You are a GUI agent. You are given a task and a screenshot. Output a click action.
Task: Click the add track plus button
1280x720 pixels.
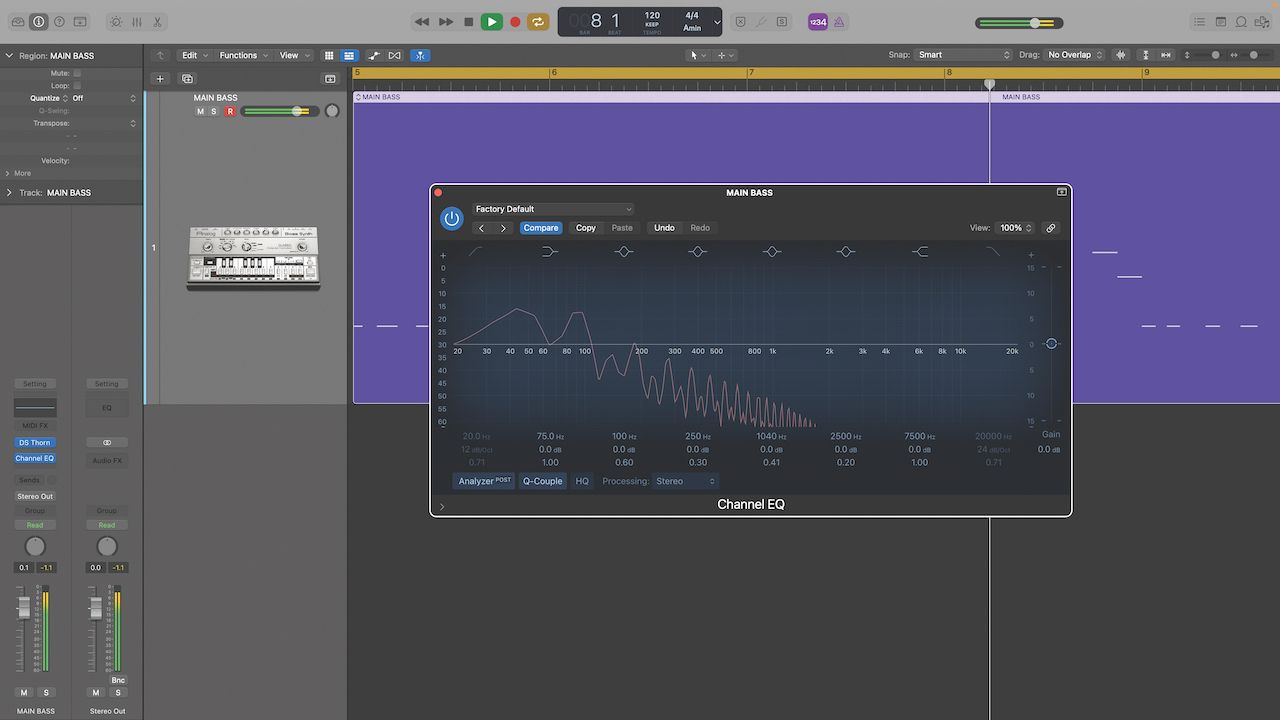[159, 79]
